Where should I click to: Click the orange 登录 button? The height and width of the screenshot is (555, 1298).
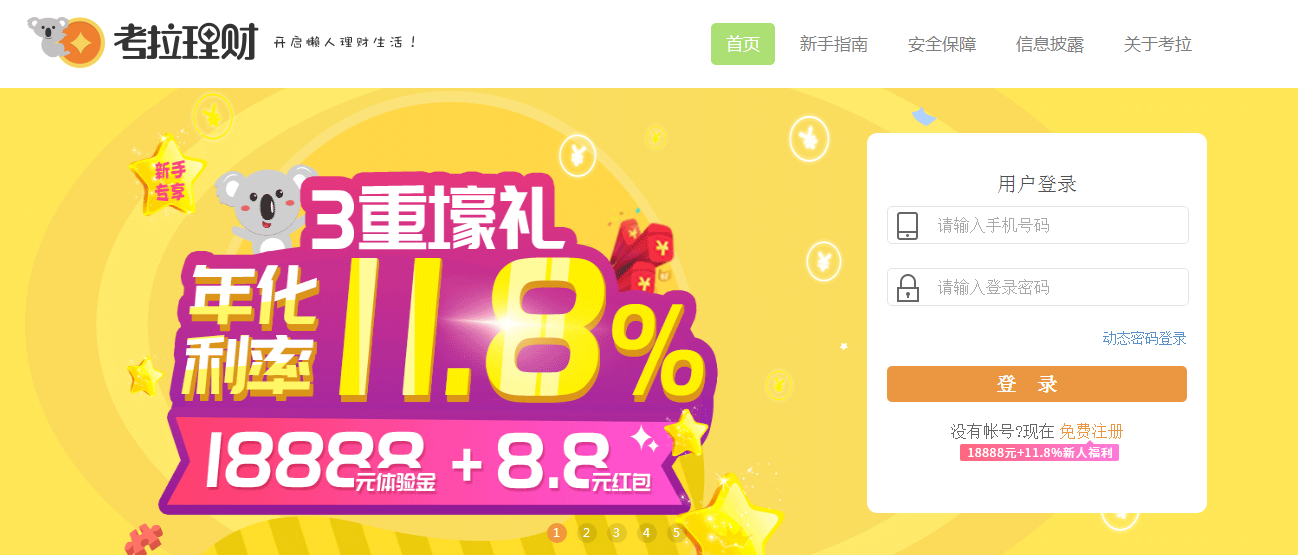pyautogui.click(x=1037, y=384)
